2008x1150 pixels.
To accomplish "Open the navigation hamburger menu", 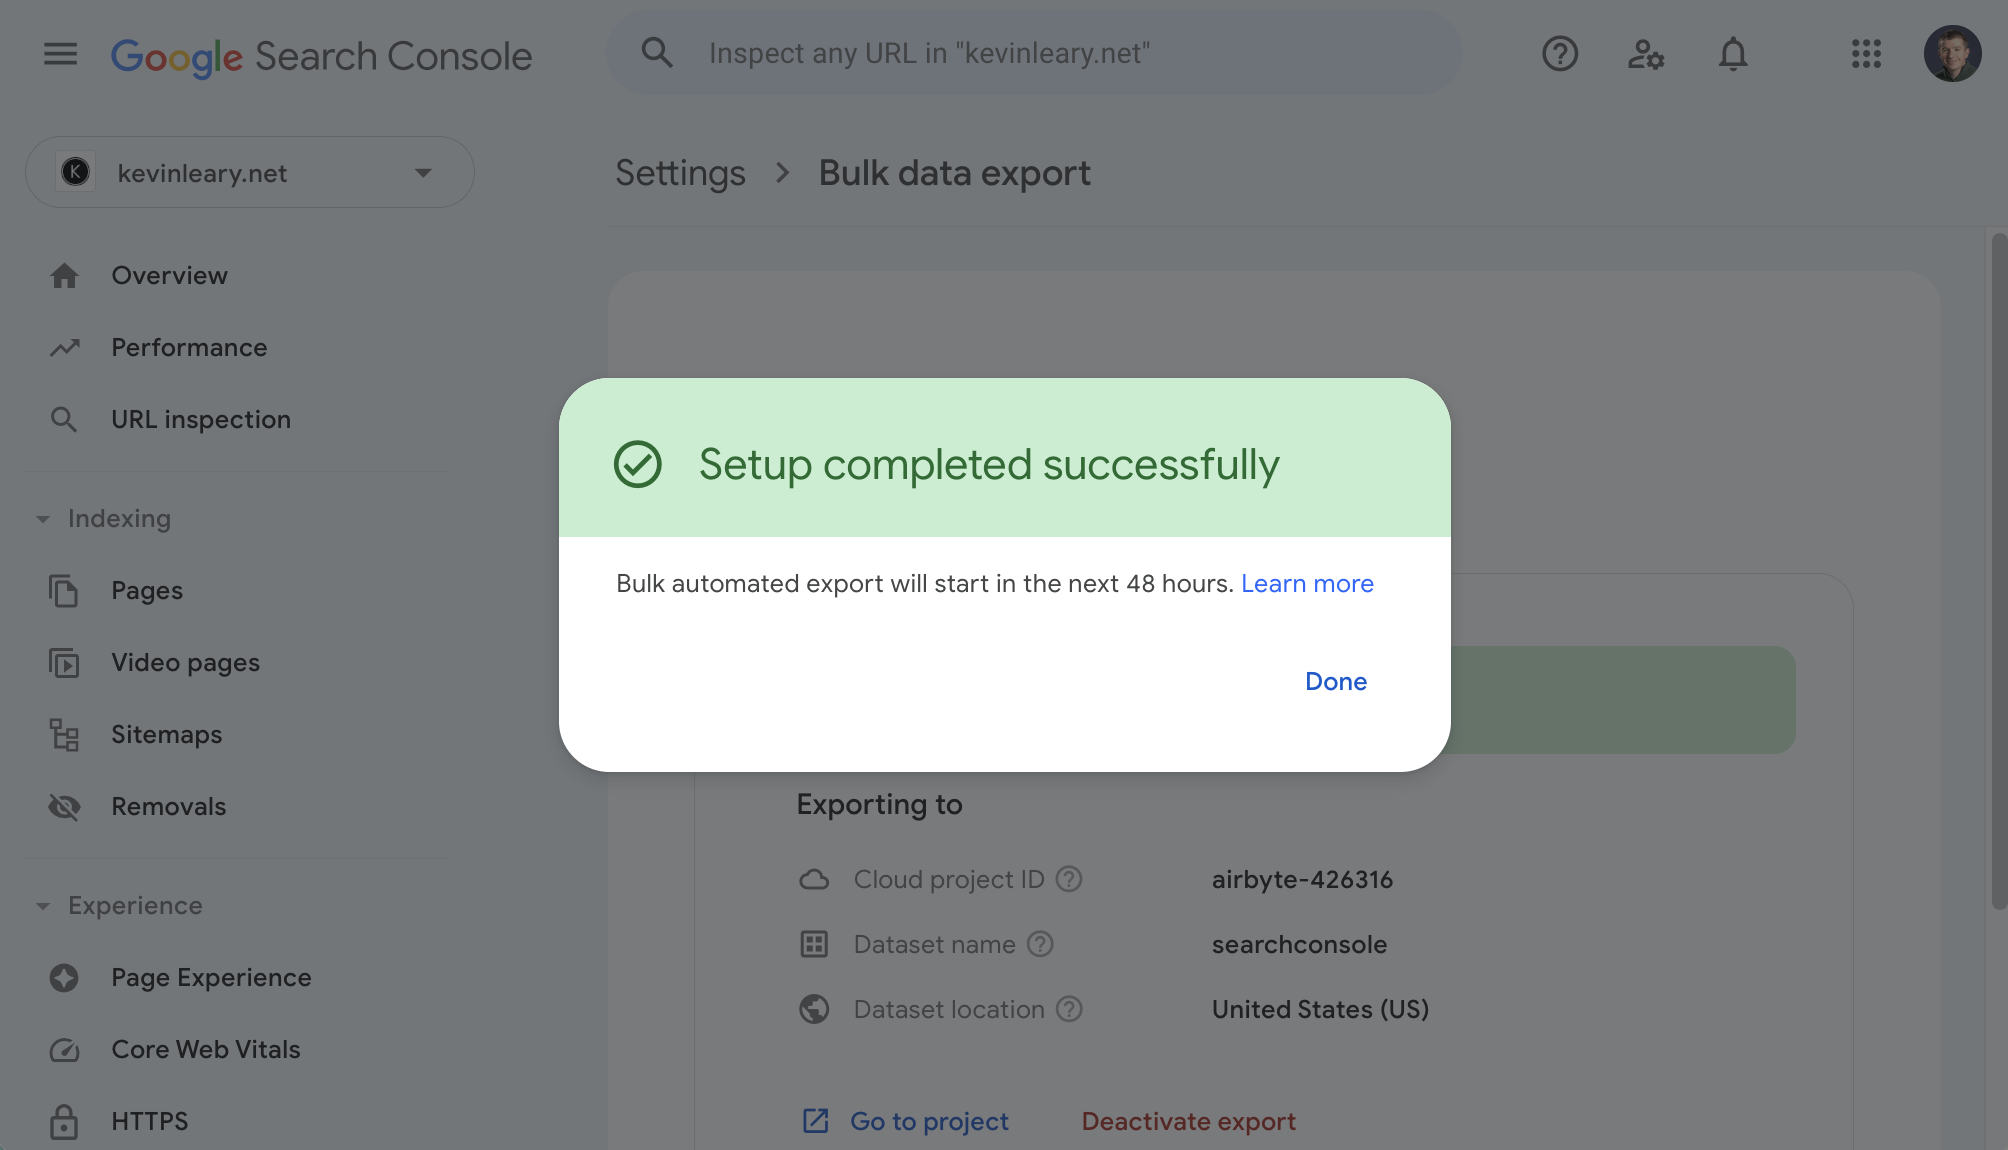I will pos(60,55).
